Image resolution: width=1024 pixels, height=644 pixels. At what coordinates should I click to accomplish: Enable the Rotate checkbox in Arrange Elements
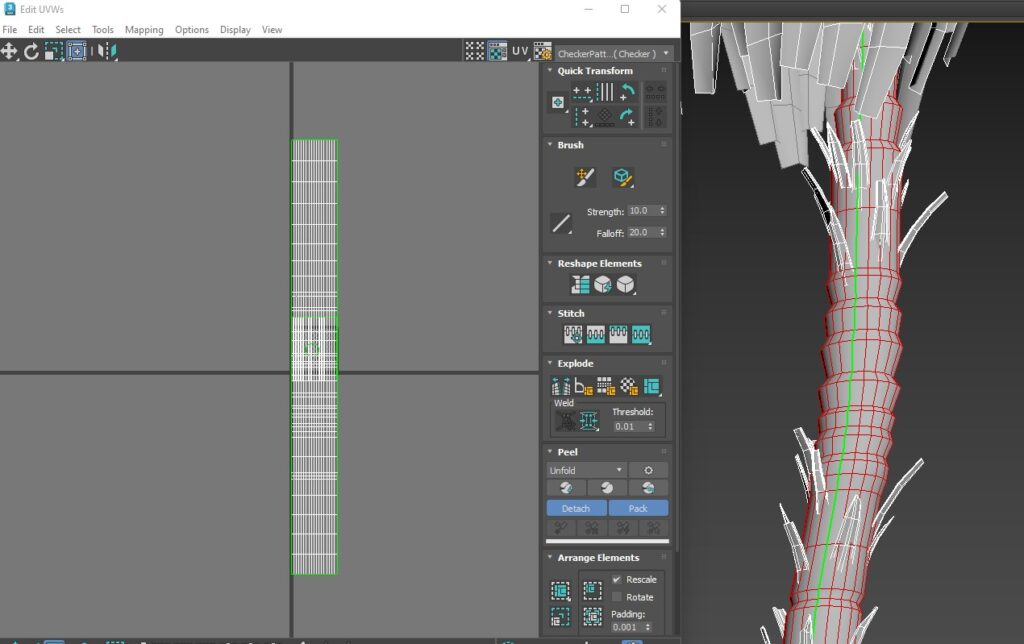click(x=617, y=597)
